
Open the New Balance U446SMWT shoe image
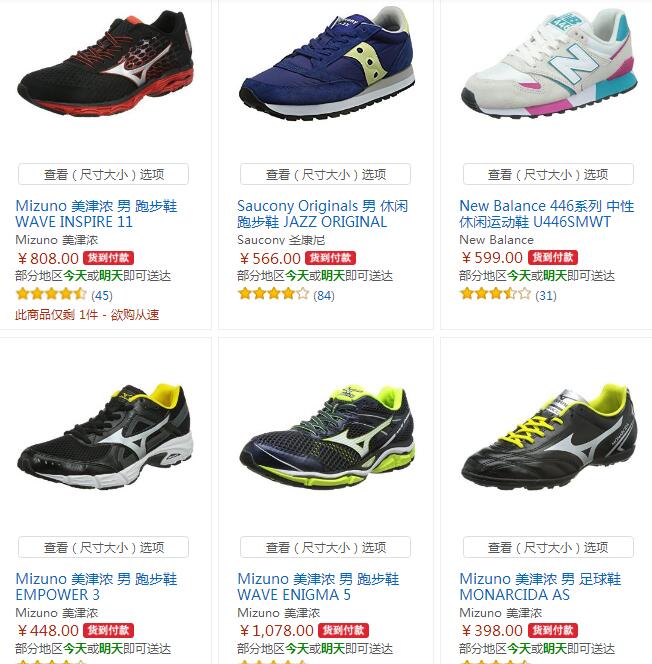pyautogui.click(x=549, y=64)
